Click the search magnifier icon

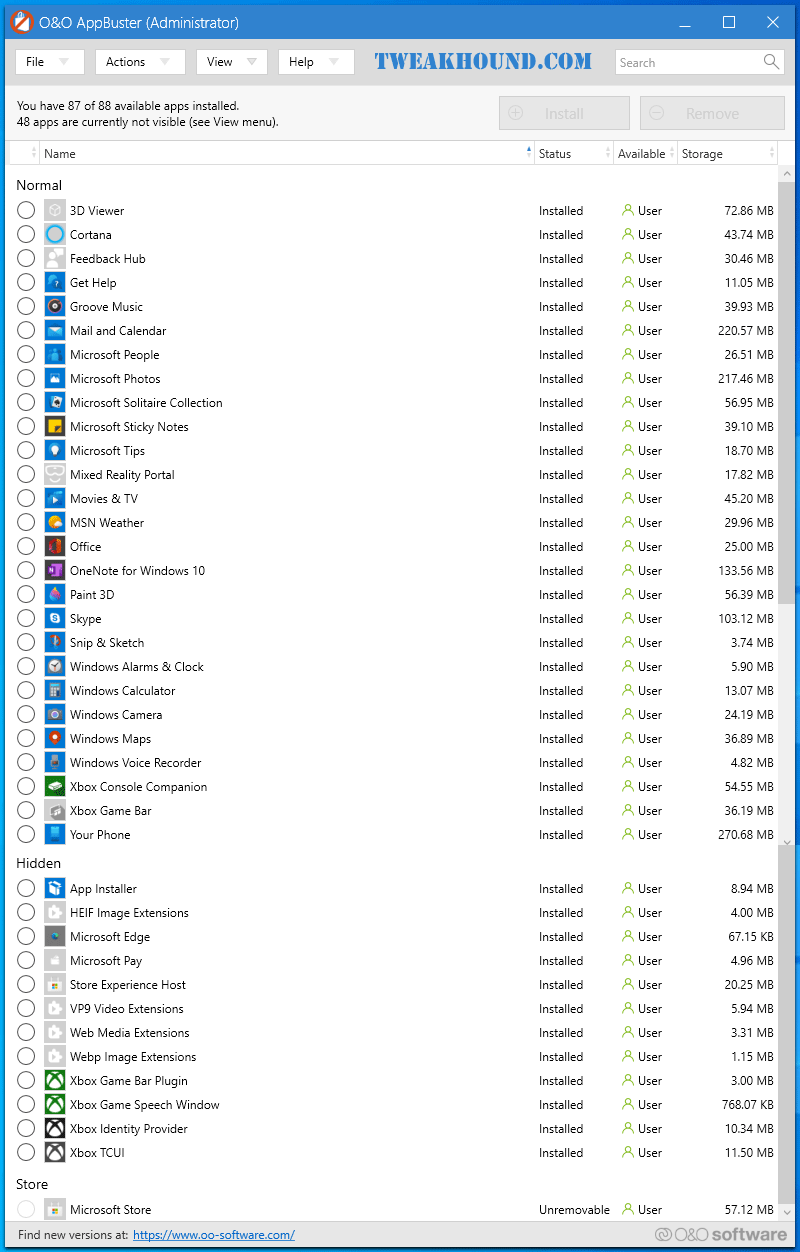tap(771, 62)
